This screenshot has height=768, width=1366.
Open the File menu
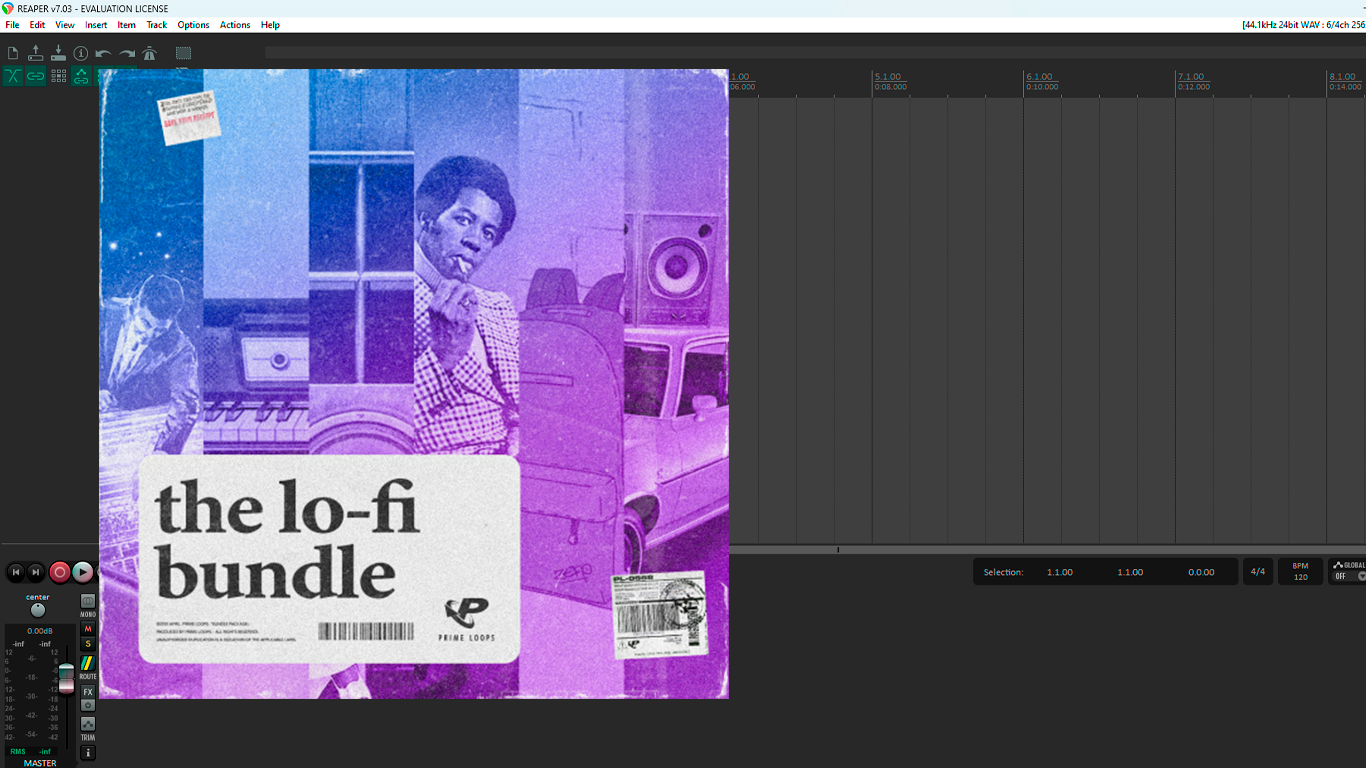click(x=12, y=25)
